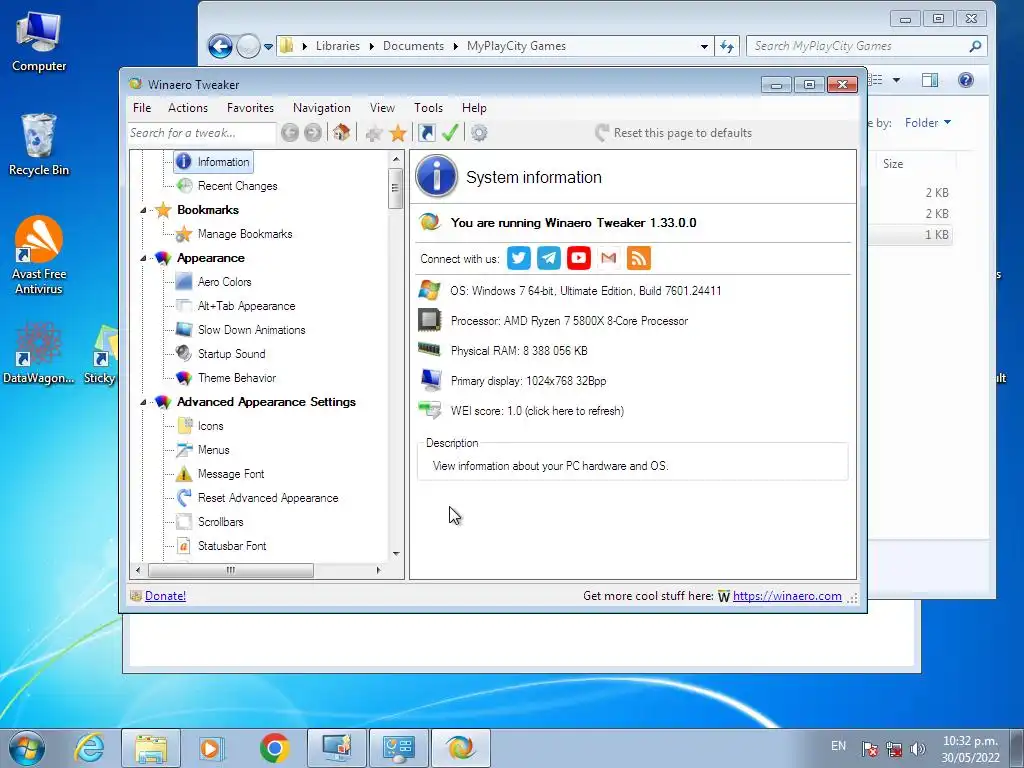Image resolution: width=1024 pixels, height=768 pixels.
Task: Open Google Chrome from taskbar
Action: pyautogui.click(x=274, y=748)
